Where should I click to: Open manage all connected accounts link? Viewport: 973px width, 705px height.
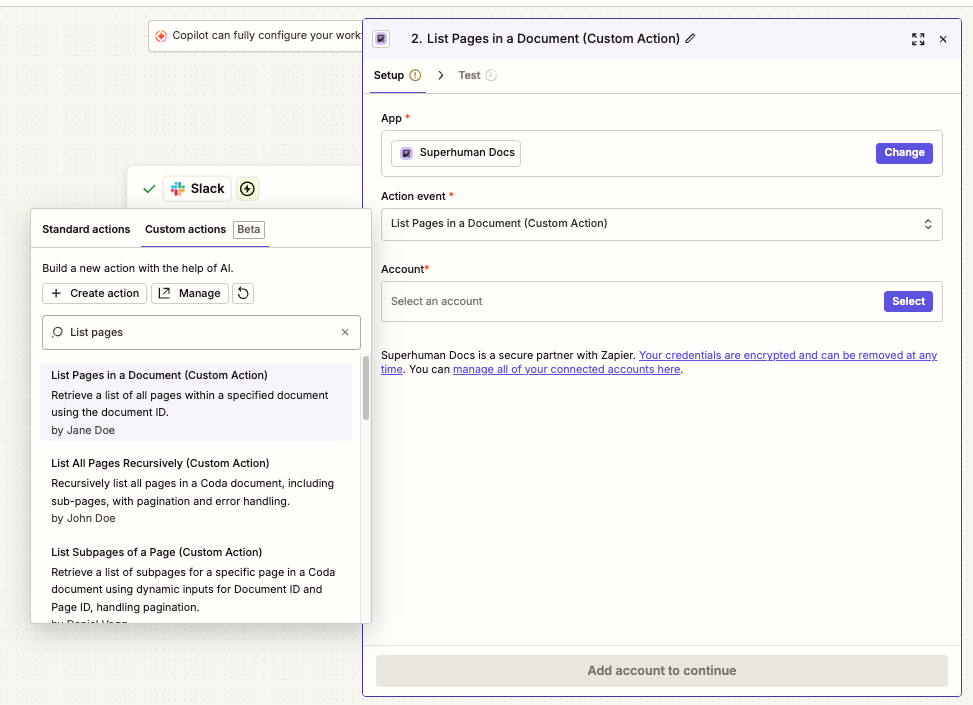point(567,369)
